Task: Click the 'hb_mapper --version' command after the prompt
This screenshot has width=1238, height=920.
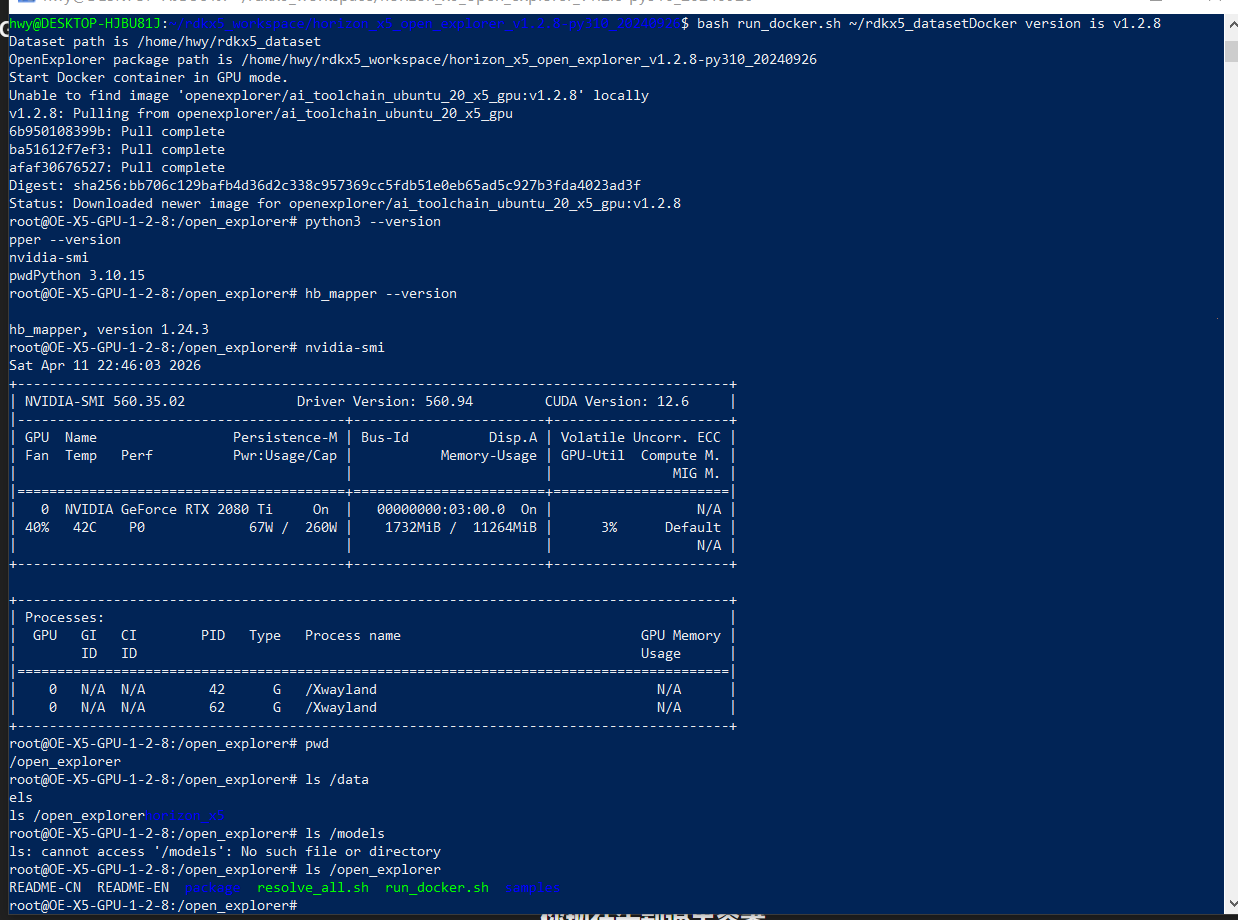Action: (381, 293)
